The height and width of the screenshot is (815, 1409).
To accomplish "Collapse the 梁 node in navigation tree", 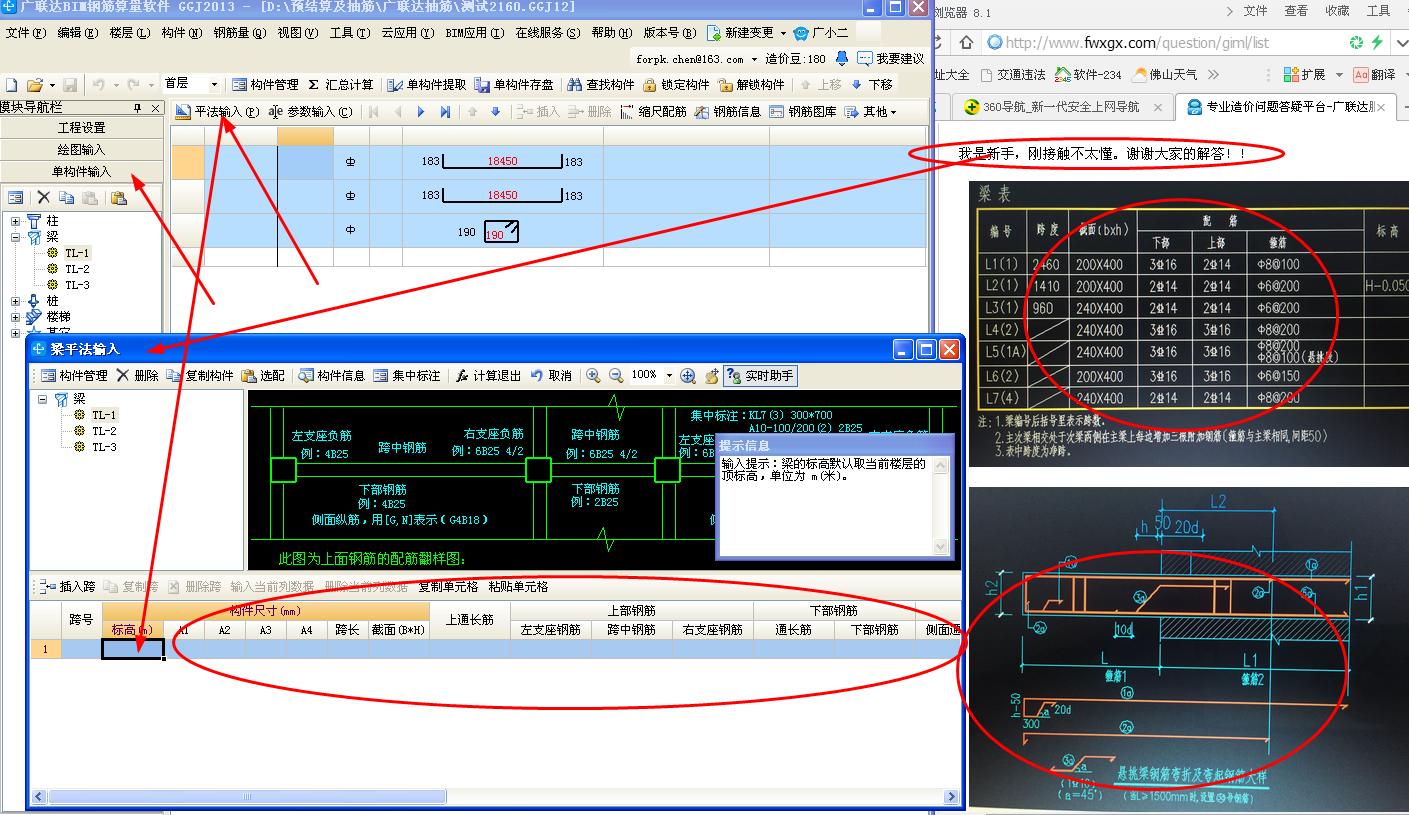I will pyautogui.click(x=16, y=237).
